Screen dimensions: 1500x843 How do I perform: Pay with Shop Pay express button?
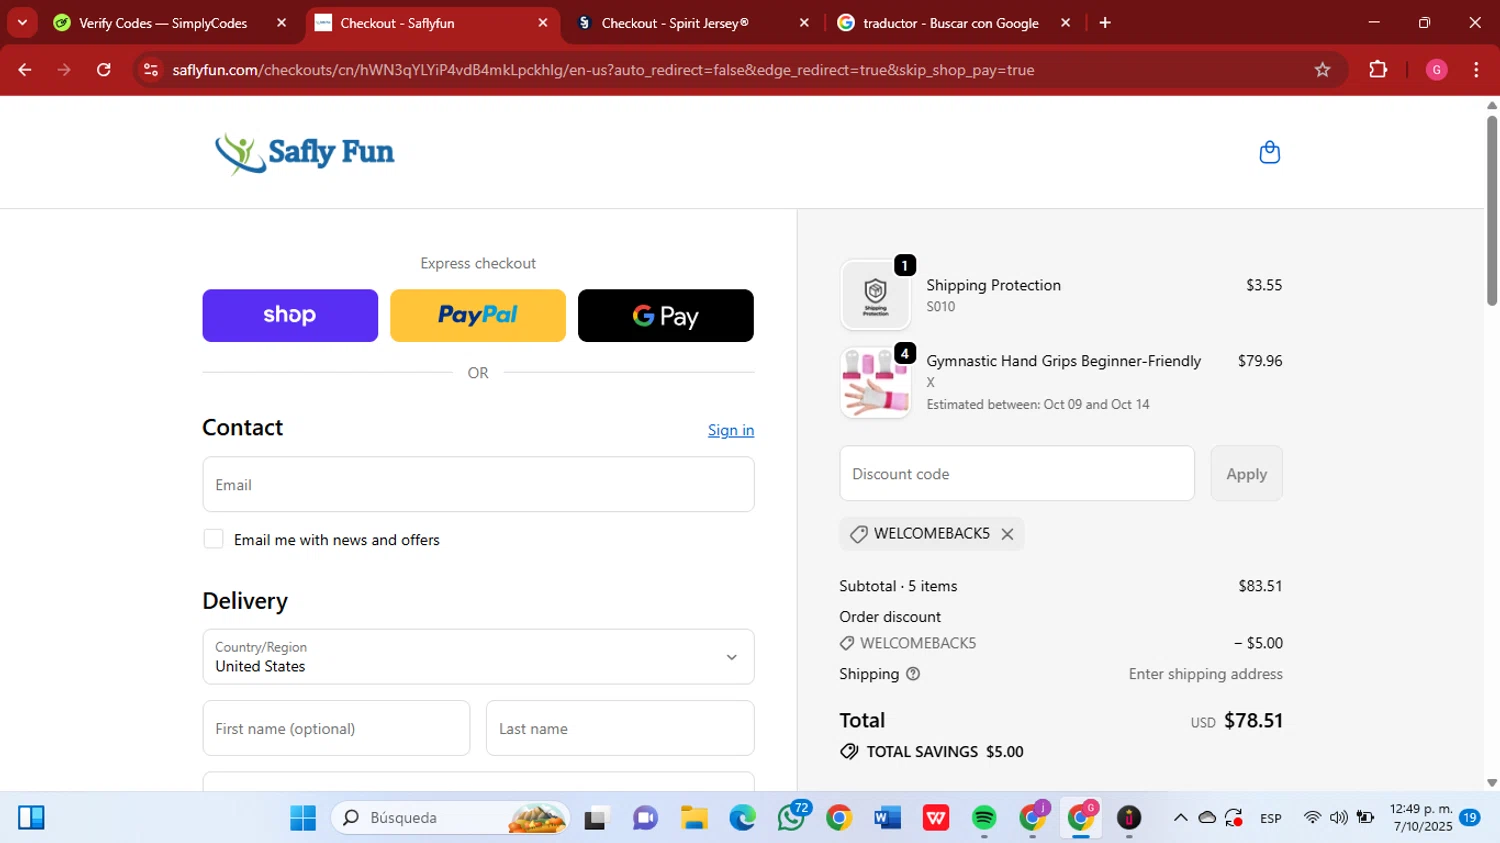coord(290,316)
